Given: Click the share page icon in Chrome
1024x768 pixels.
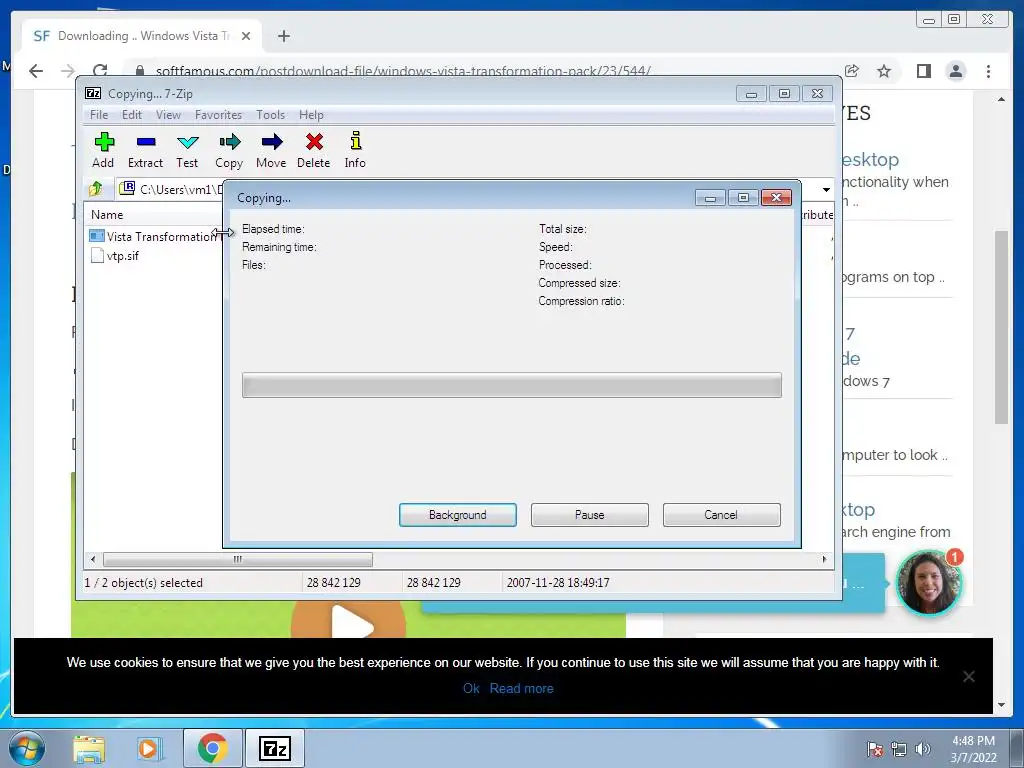Looking at the screenshot, I should [x=852, y=71].
